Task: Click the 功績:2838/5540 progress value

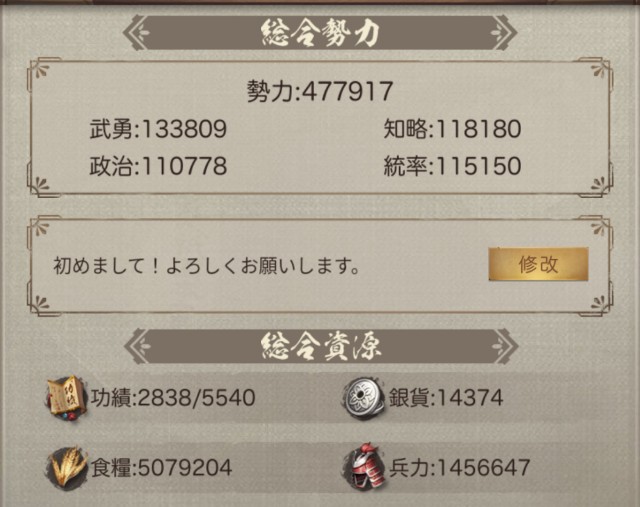Action: tap(173, 398)
